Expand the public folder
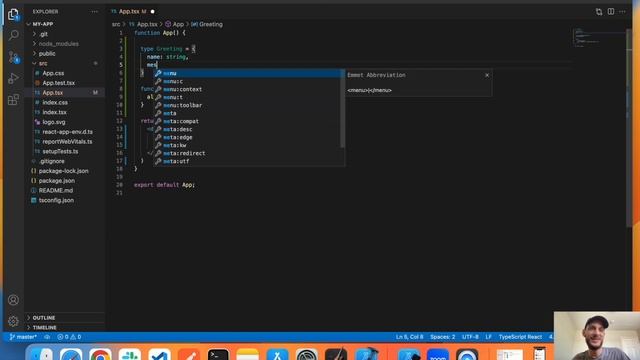 pyautogui.click(x=65, y=53)
